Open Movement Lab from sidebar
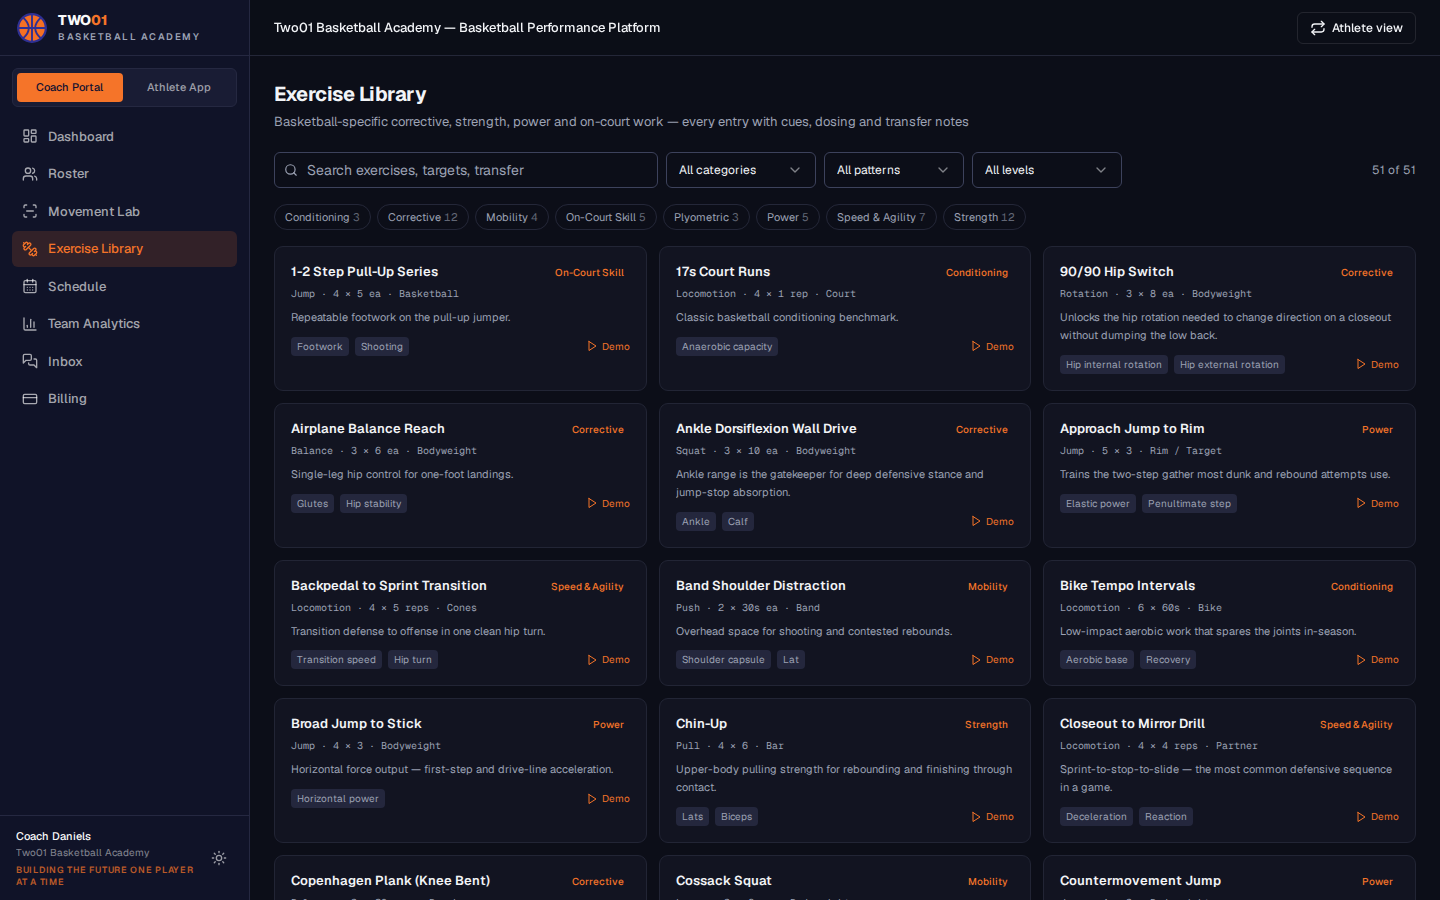Screen dimensions: 1440x900 pyautogui.click(x=124, y=211)
